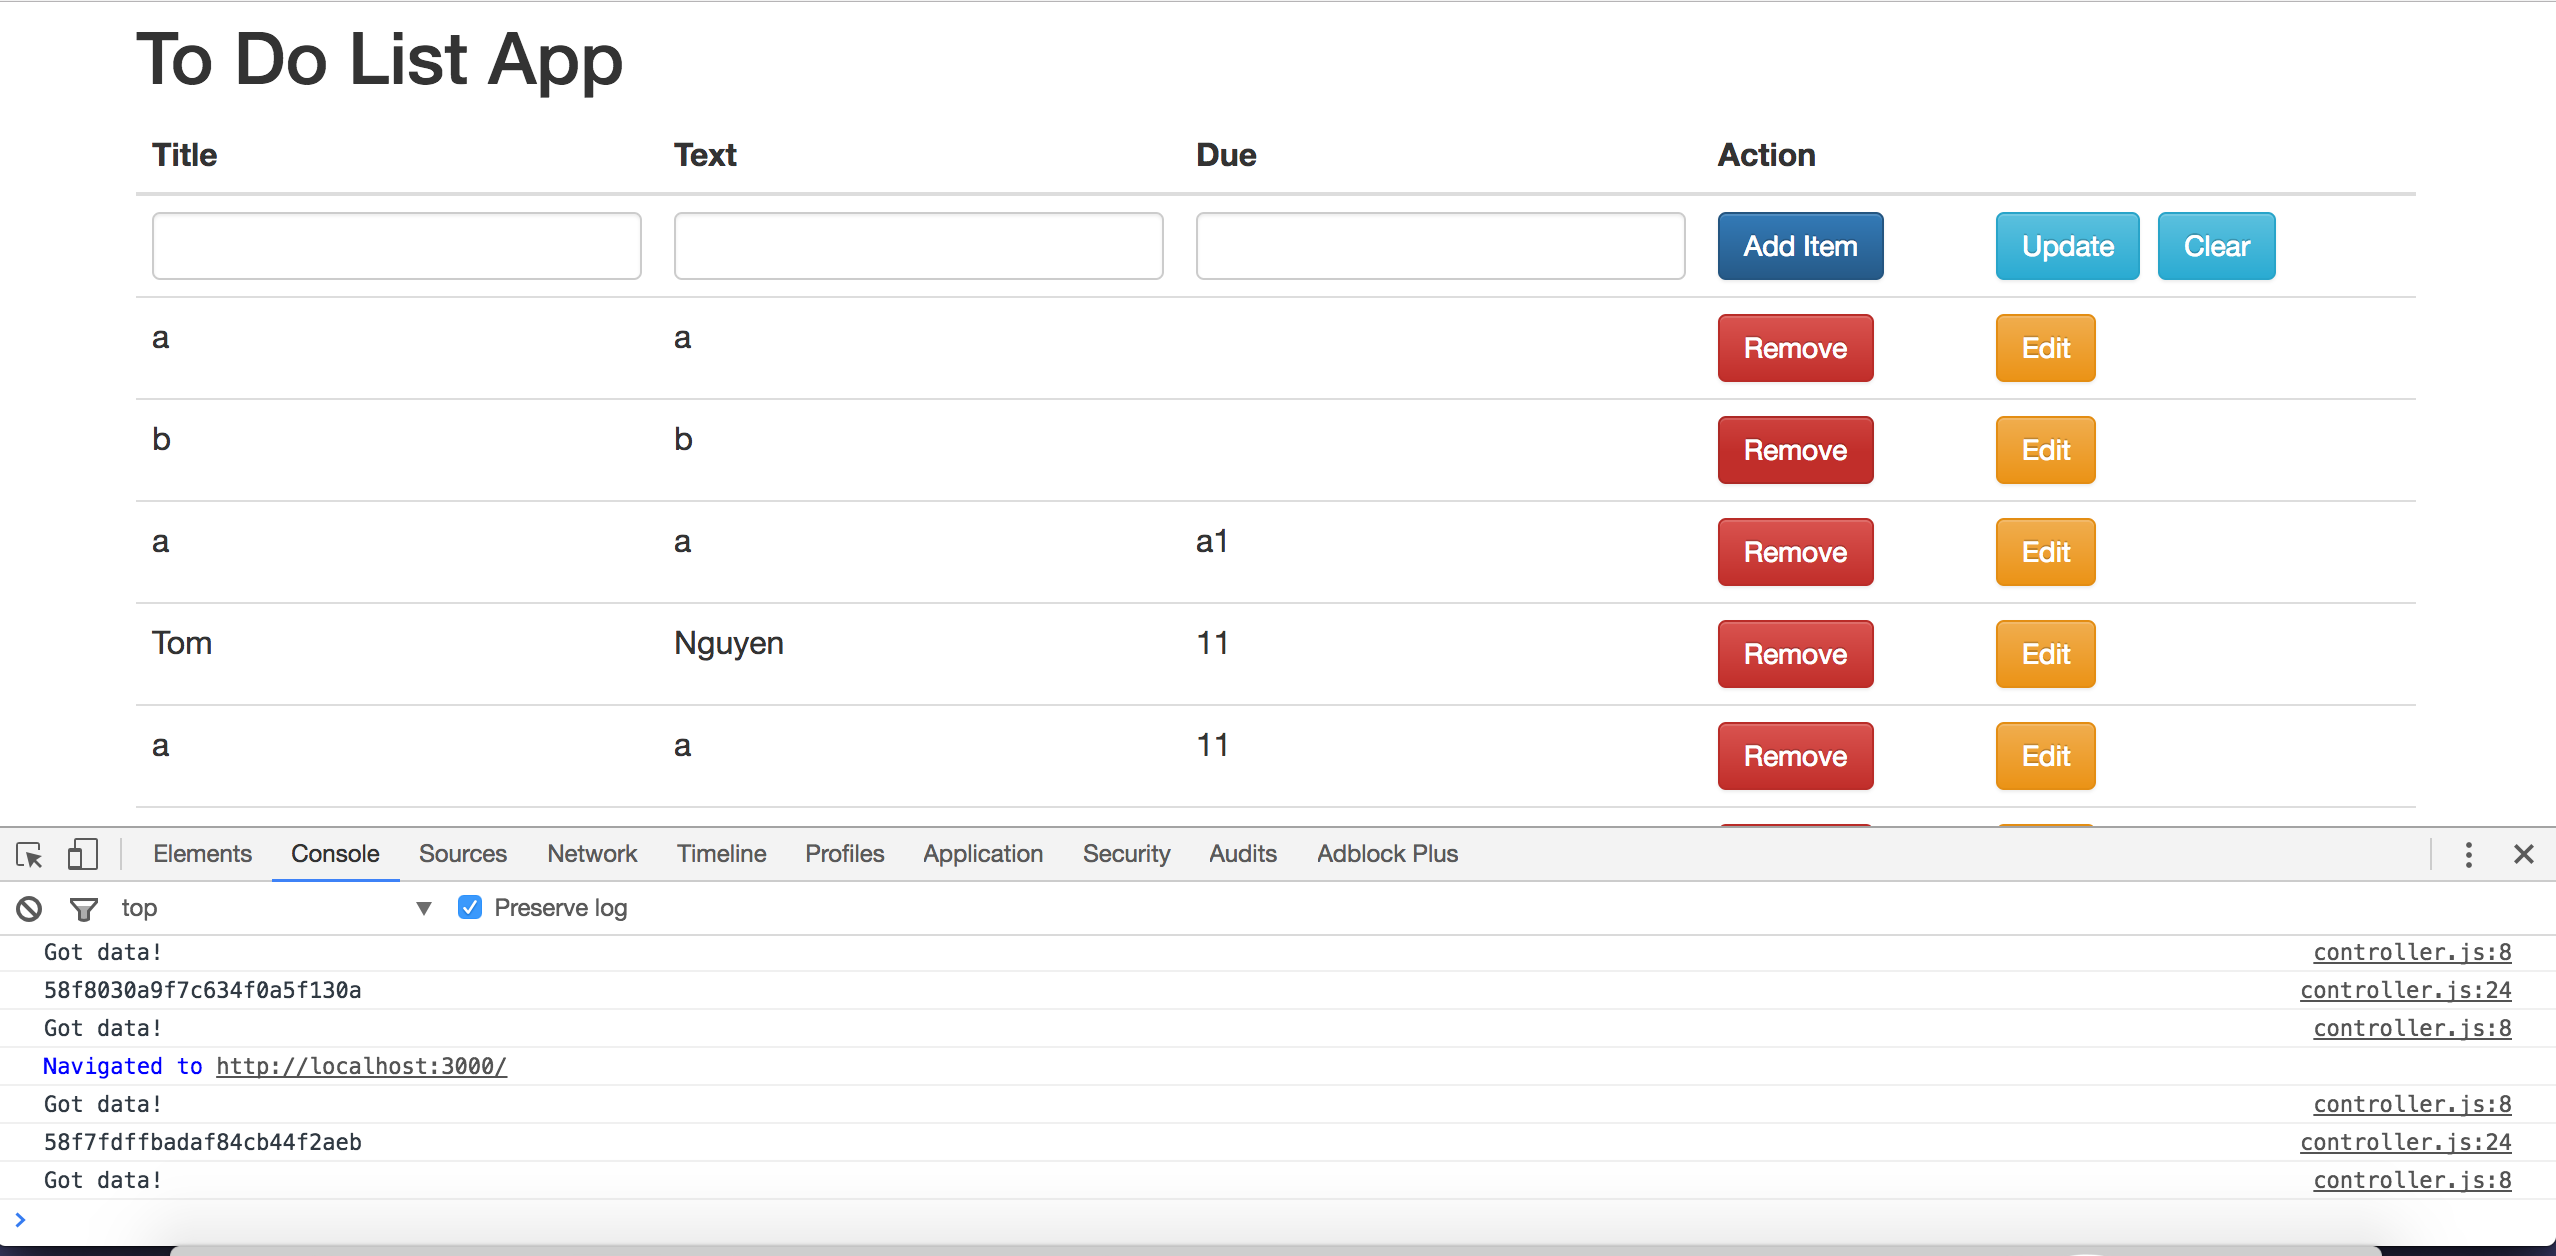This screenshot has width=2556, height=1256.
Task: Click the console prompt chevron
Action: pyautogui.click(x=20, y=1219)
